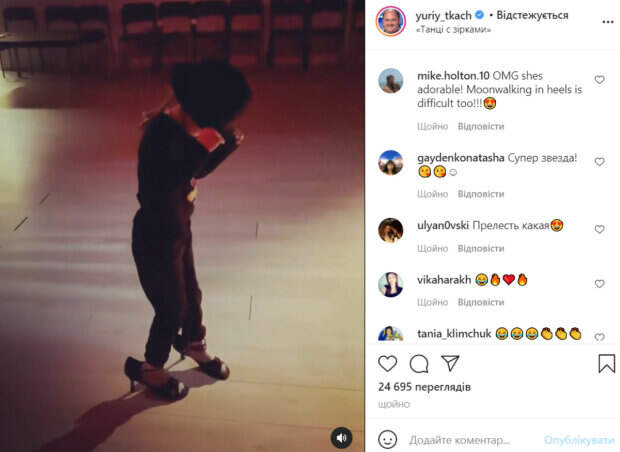This screenshot has width=620, height=452.
Task: Reply to ulyan0vski's comment via Відповісти
Action: tap(481, 248)
